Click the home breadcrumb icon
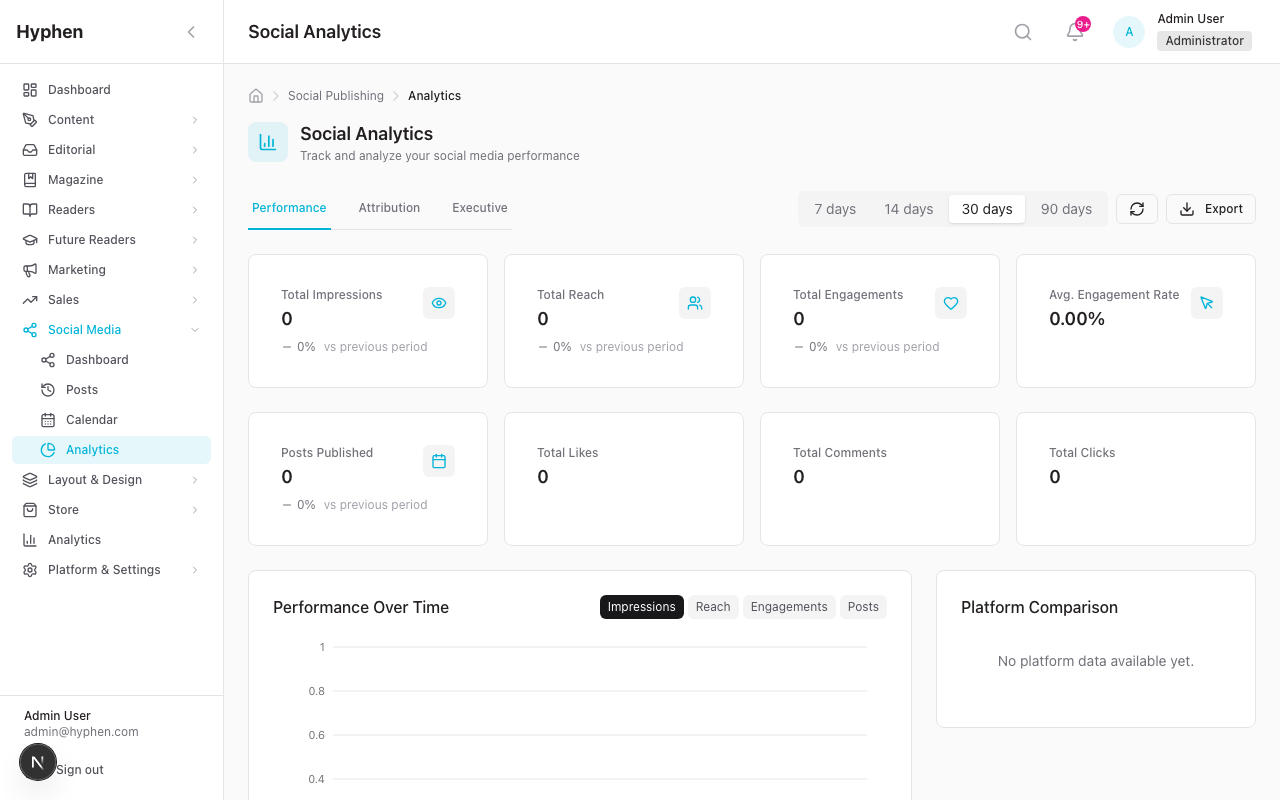1280x800 pixels. tap(255, 95)
